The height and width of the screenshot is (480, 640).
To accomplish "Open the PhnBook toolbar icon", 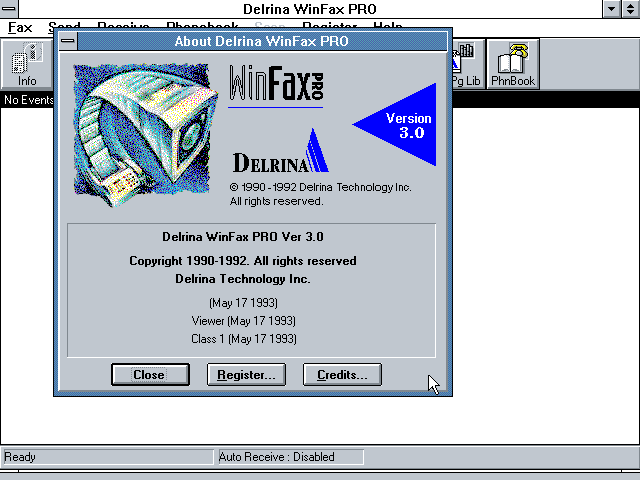I will (513, 64).
